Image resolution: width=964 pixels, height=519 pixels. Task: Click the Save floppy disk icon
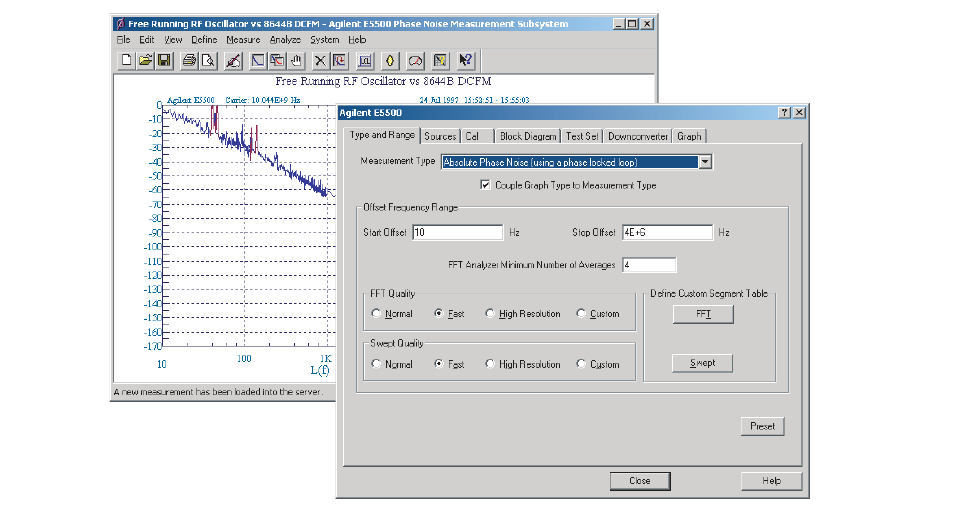pos(164,60)
